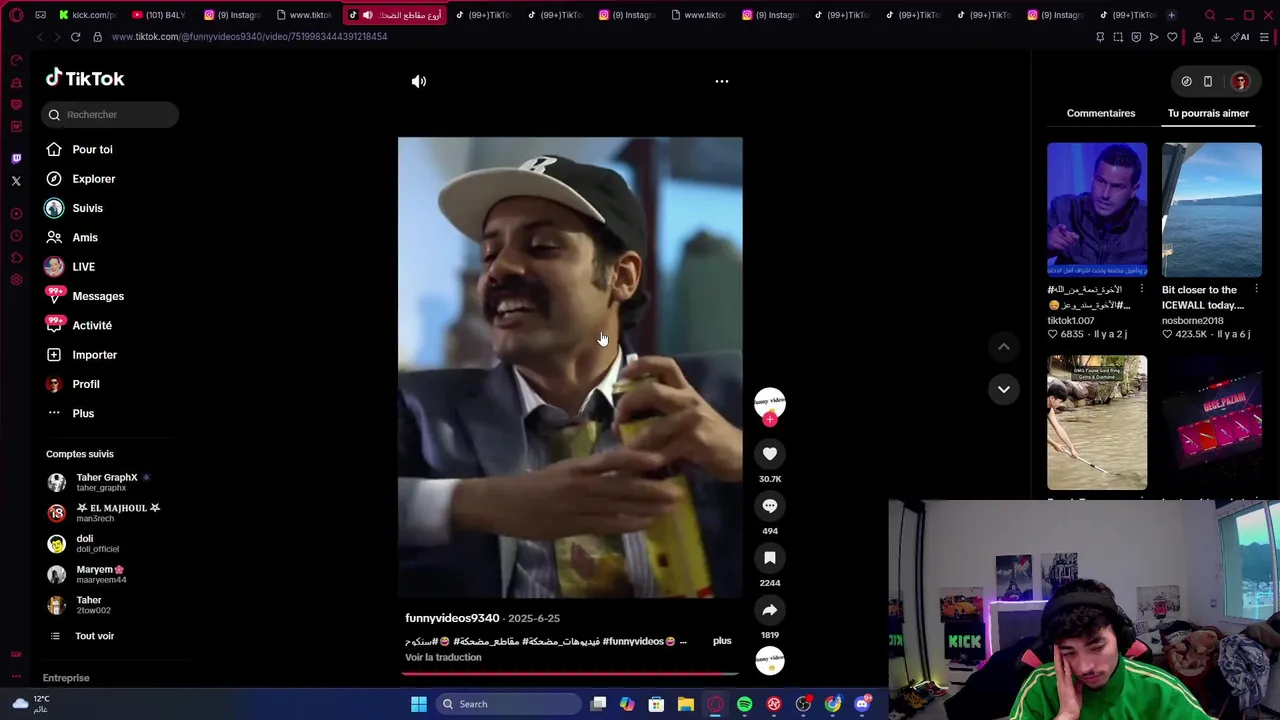This screenshot has width=1280, height=720.
Task: Follow funny videos via red plus badge
Action: point(770,420)
